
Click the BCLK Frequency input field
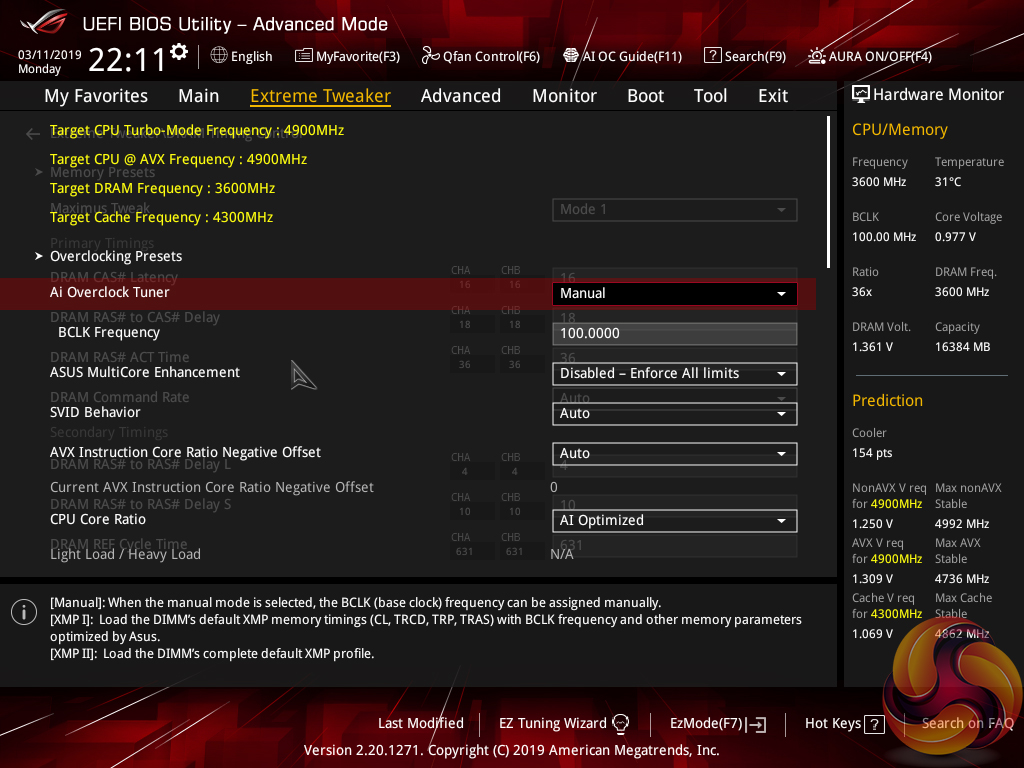click(x=674, y=334)
